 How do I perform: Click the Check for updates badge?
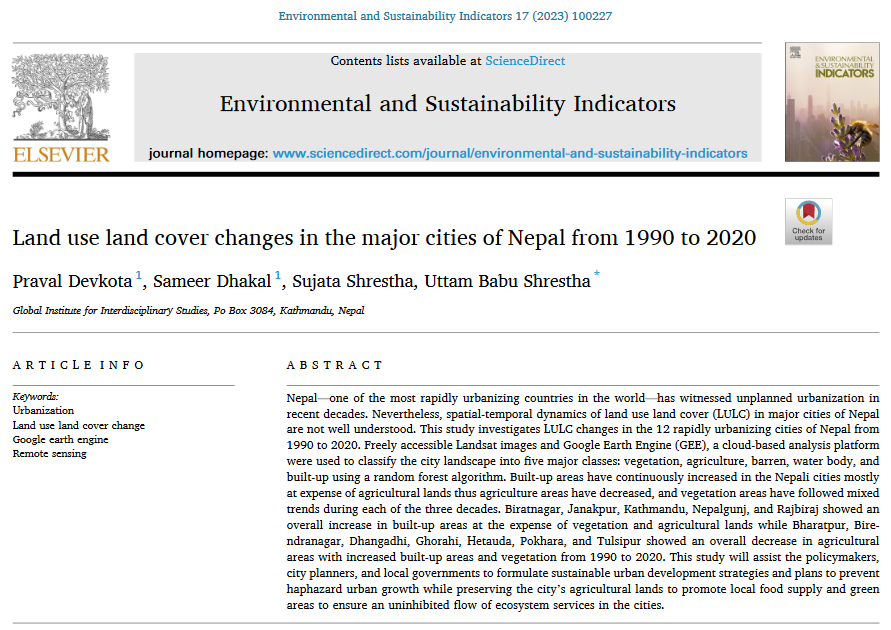808,221
